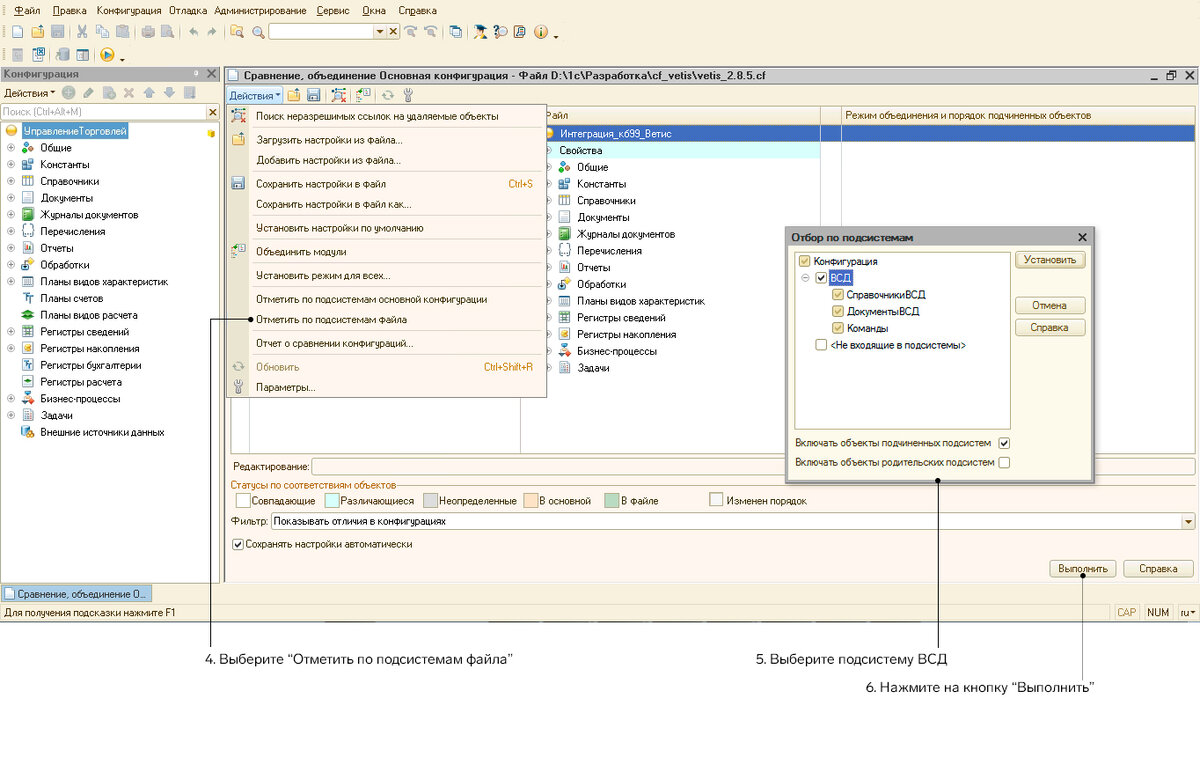
Task: Open the Сервис menu
Action: pos(333,10)
